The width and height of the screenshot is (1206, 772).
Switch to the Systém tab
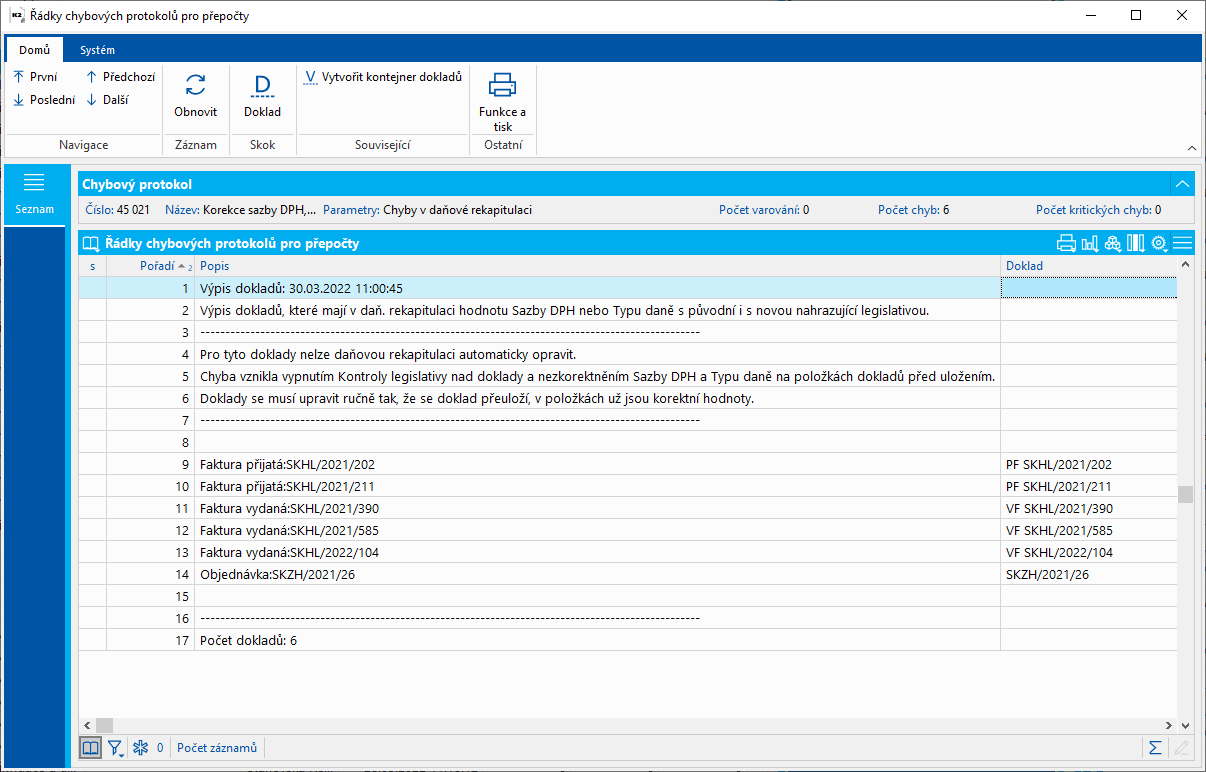[x=97, y=50]
